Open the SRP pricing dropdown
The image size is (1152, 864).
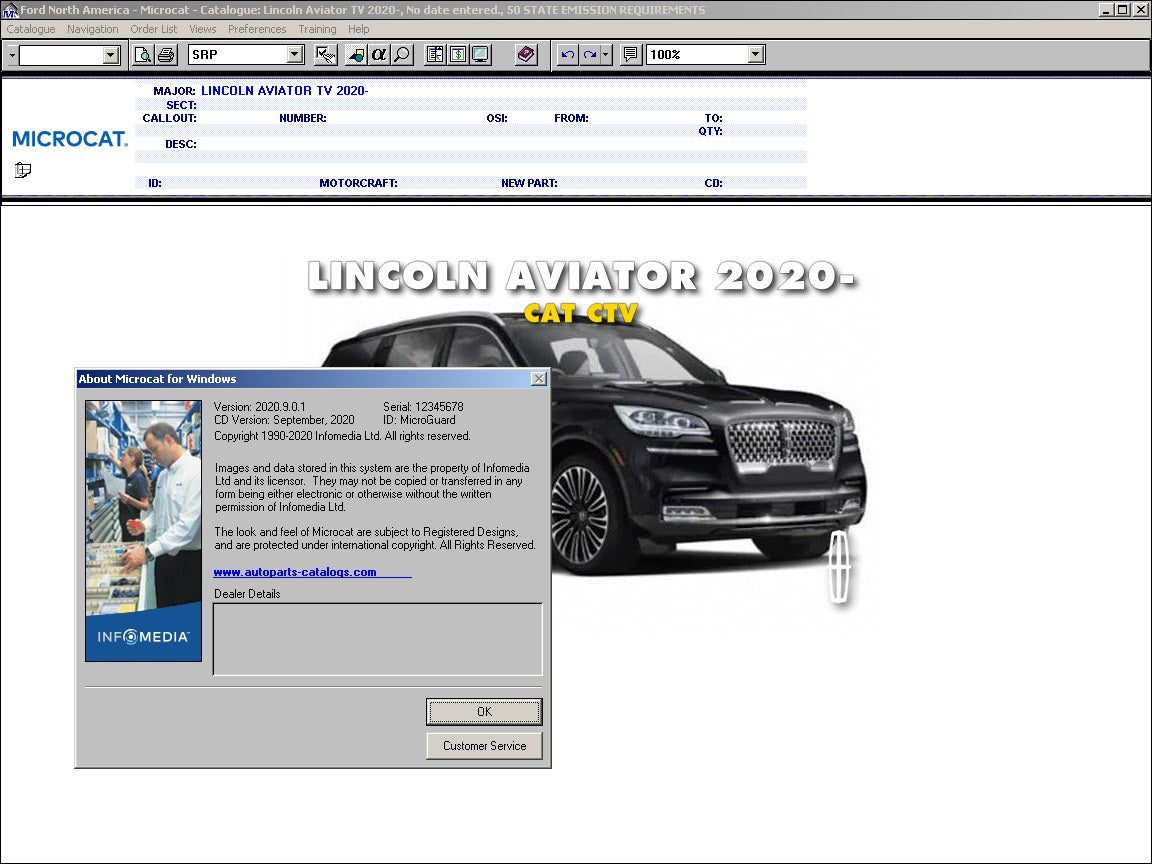[x=293, y=54]
